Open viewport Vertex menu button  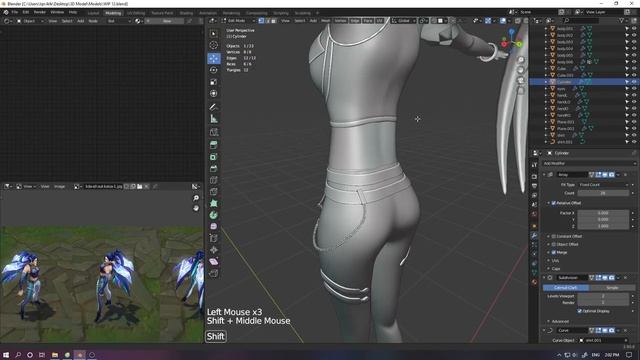(340, 20)
